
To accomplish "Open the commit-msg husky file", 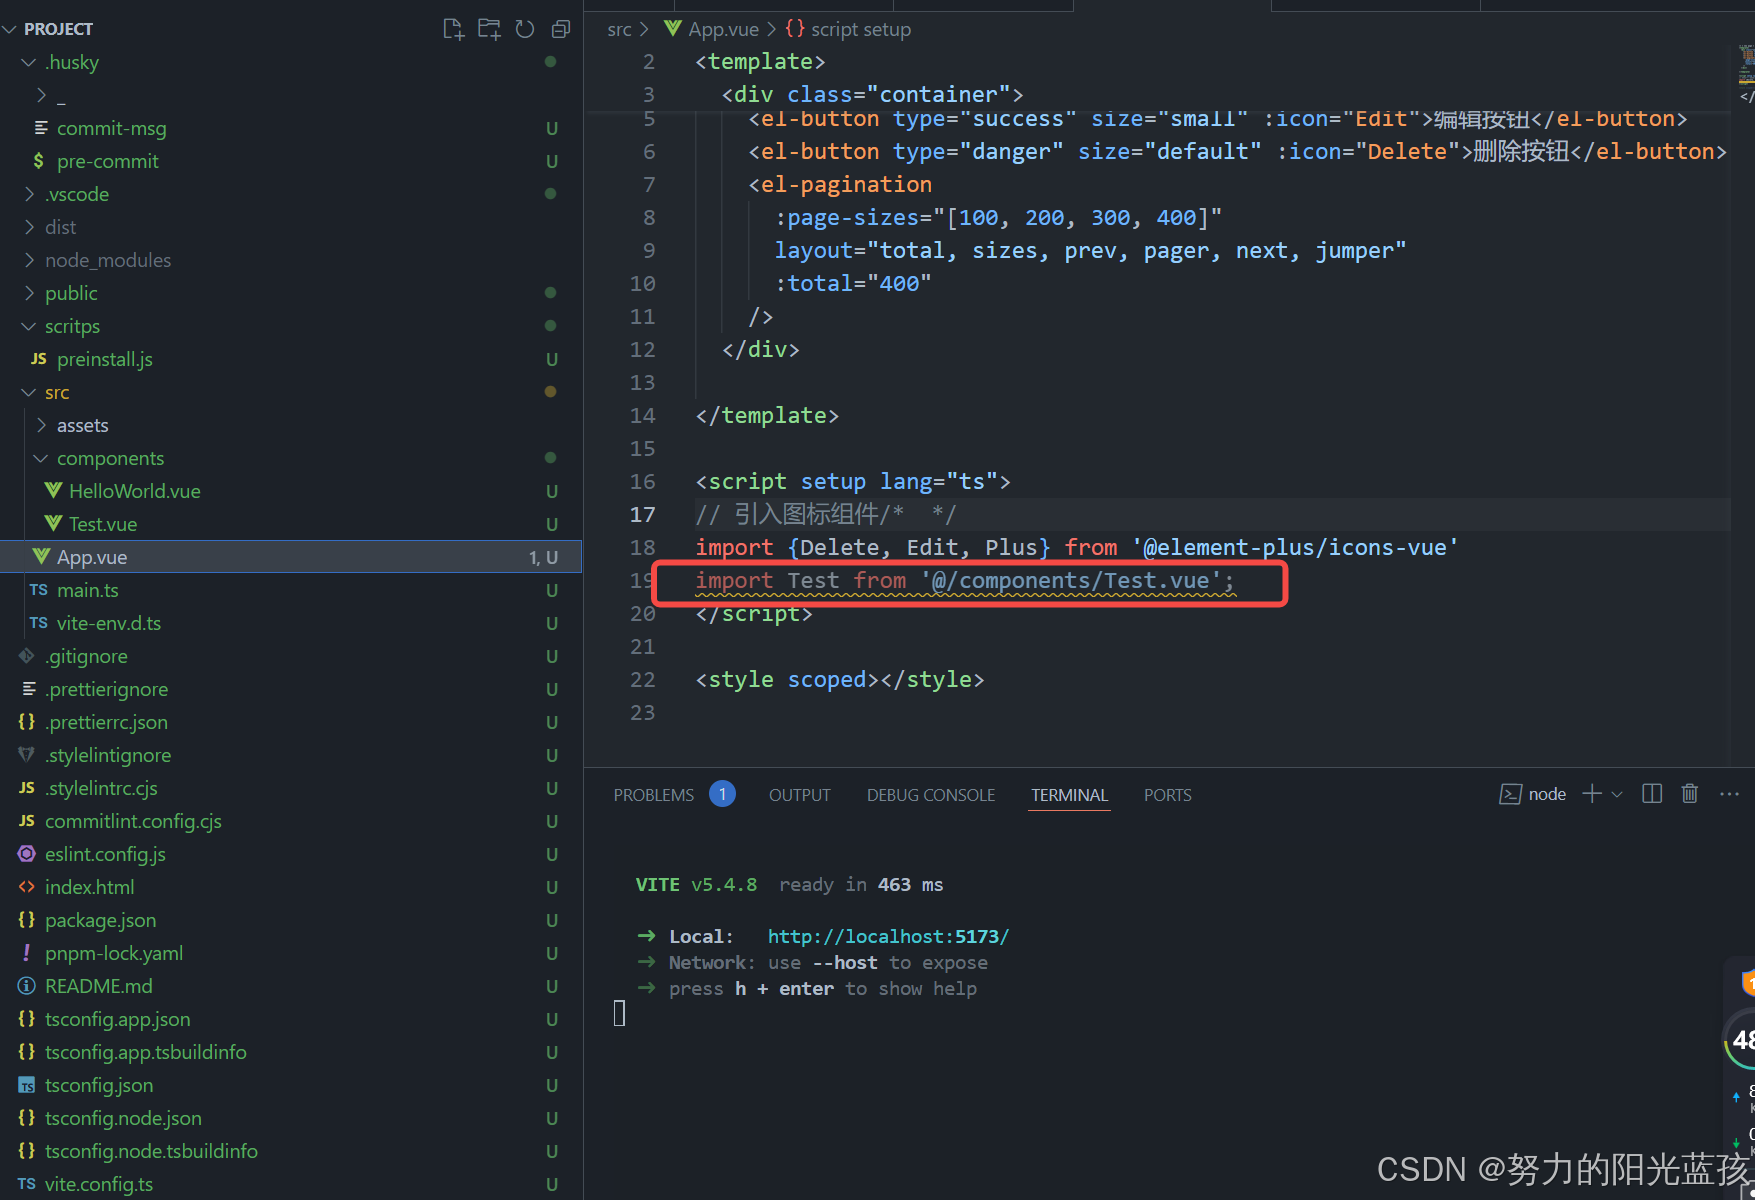I will [x=111, y=128].
